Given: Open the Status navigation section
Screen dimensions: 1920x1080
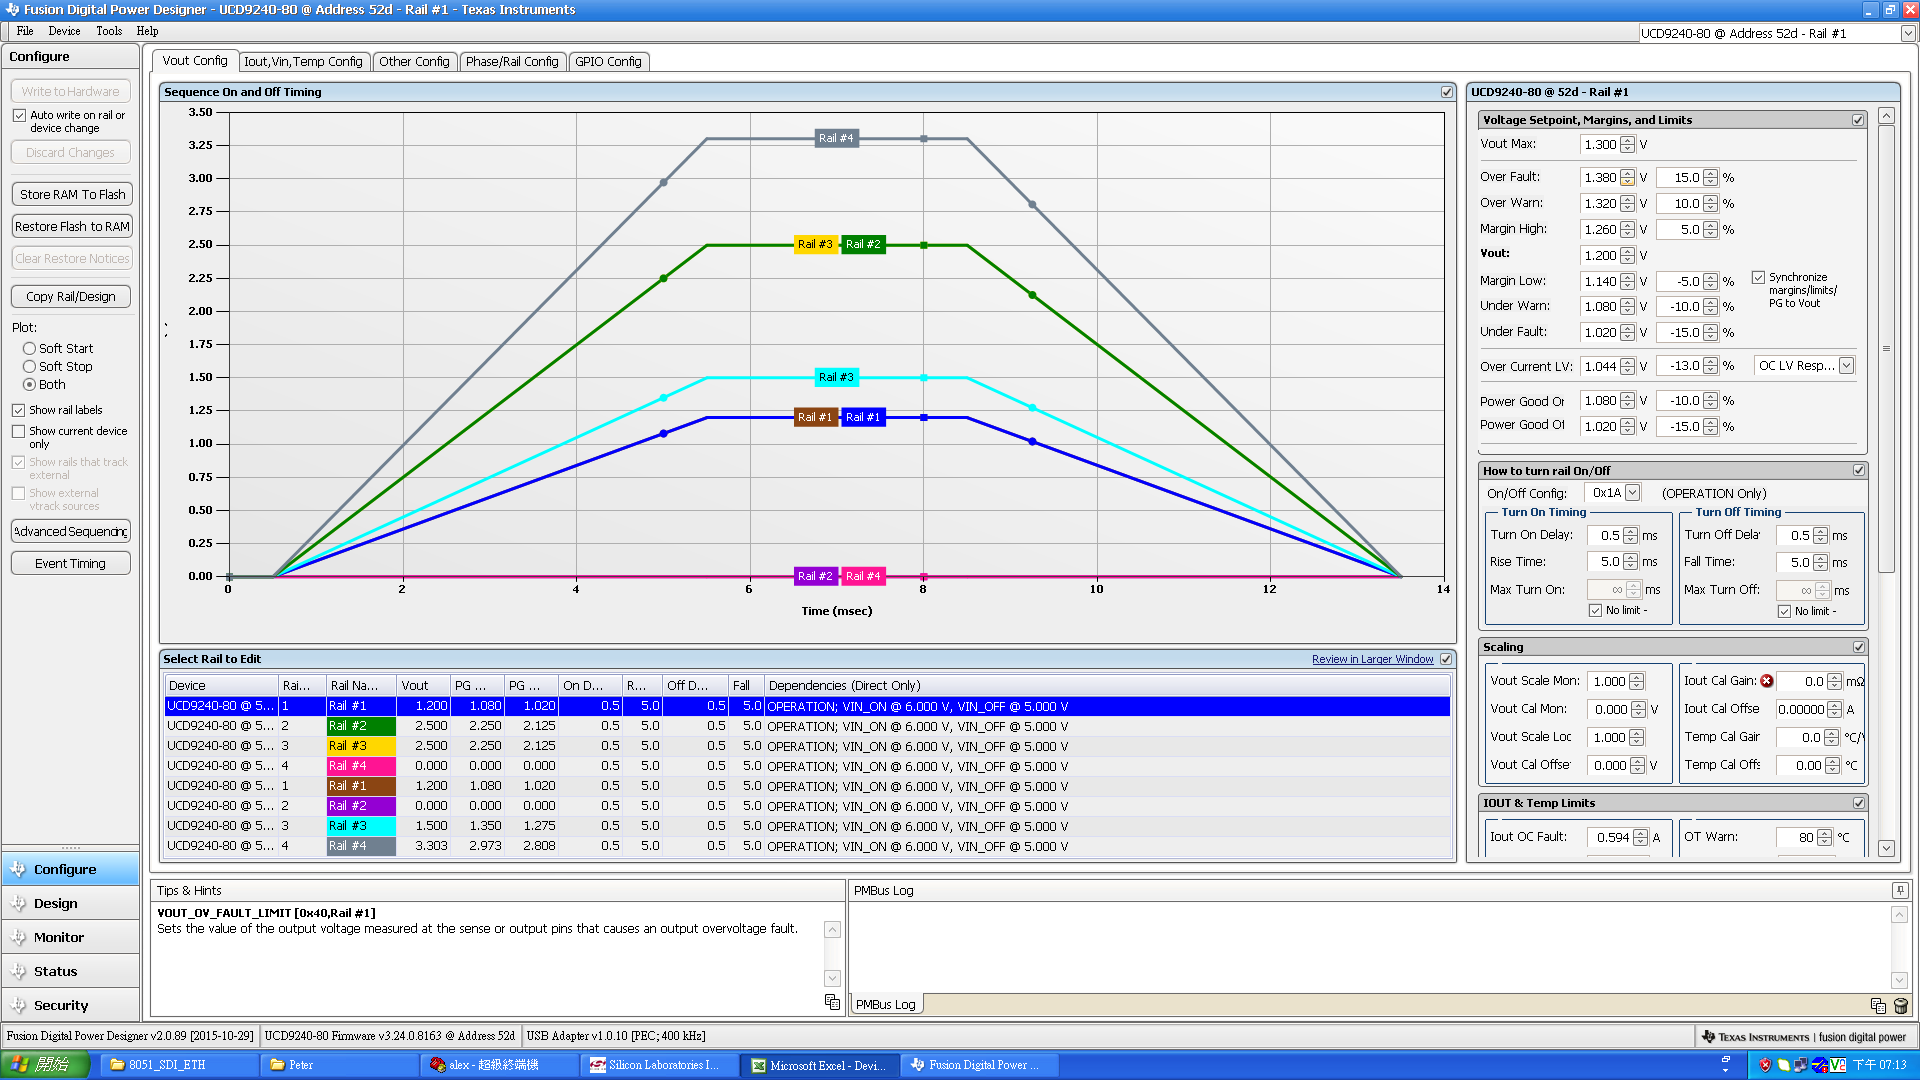Looking at the screenshot, I should pos(70,971).
